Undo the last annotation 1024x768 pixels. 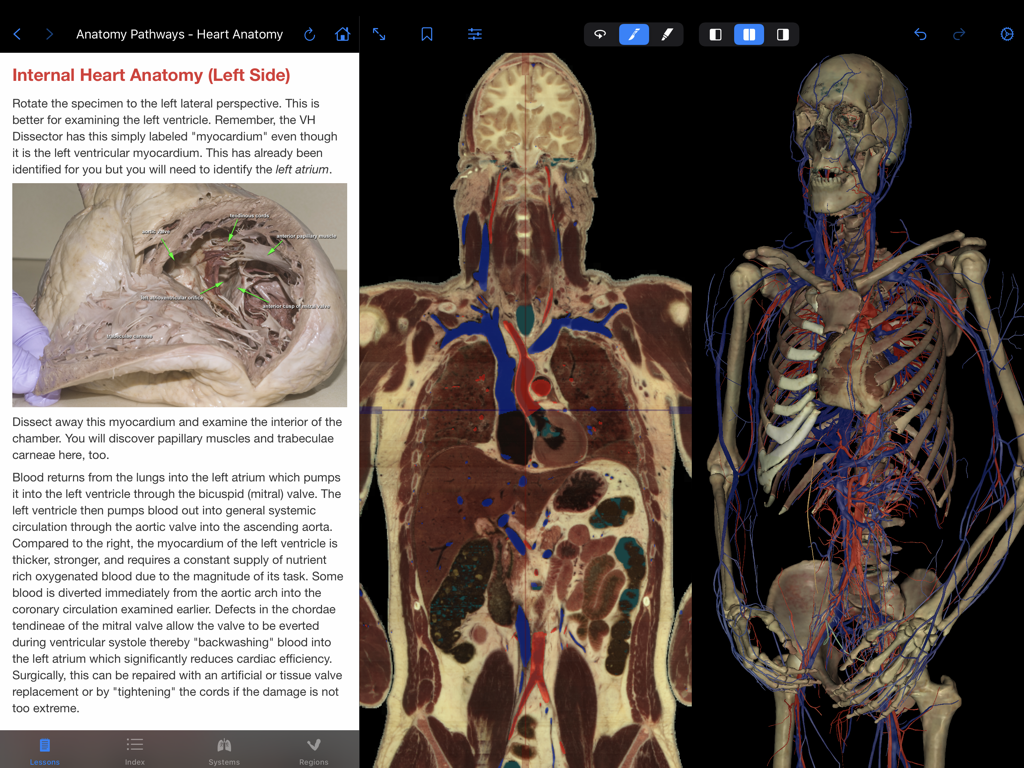point(919,33)
